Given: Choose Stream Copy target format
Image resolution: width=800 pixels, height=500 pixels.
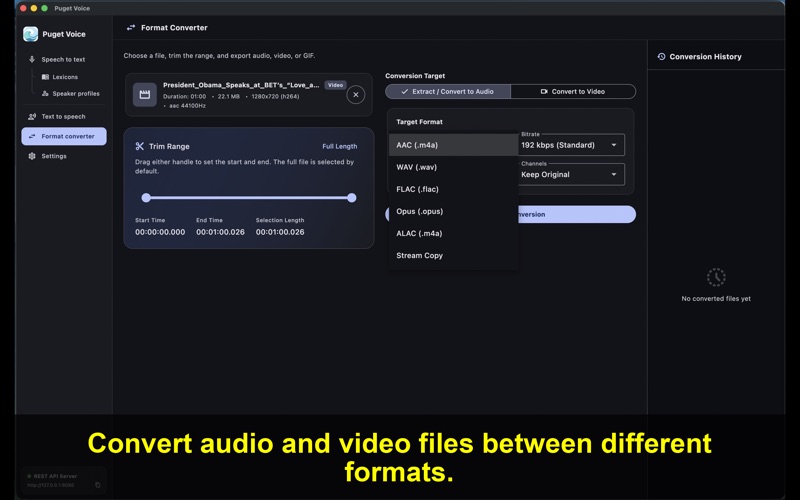Looking at the screenshot, I should pos(453,256).
